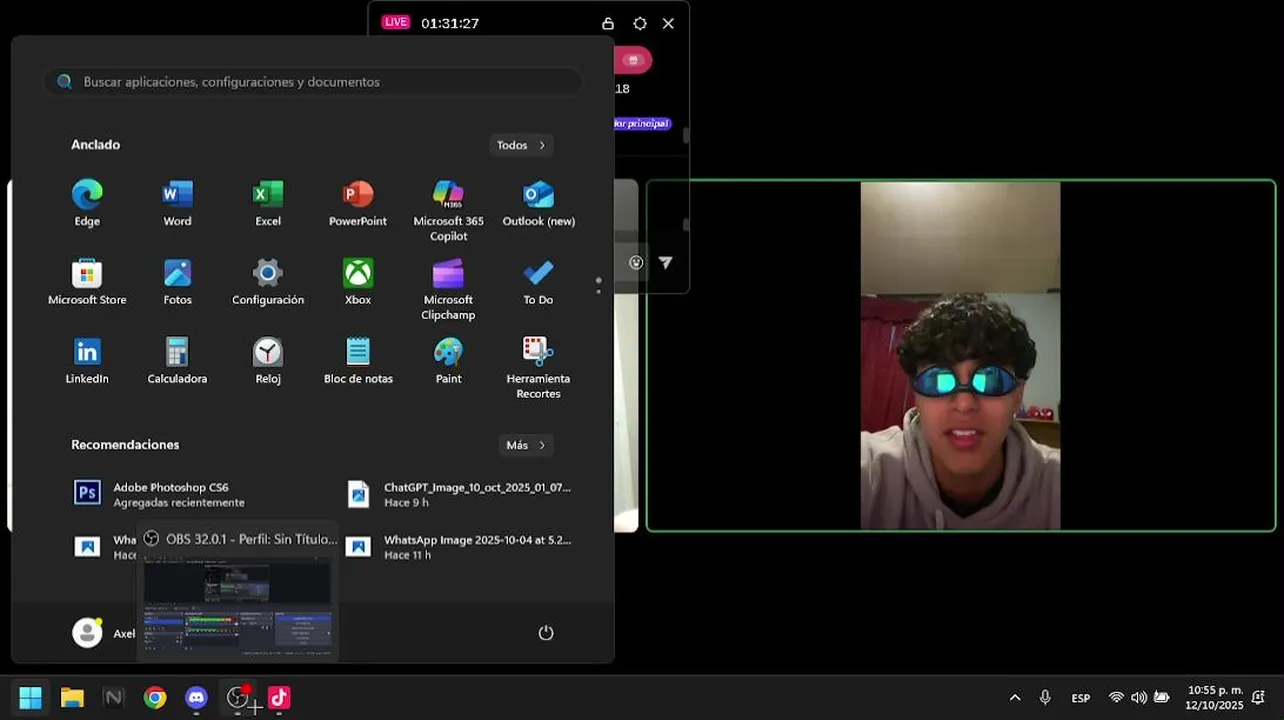Open the clock and date 10:55 p. m.
The height and width of the screenshot is (720, 1284).
click(1215, 698)
